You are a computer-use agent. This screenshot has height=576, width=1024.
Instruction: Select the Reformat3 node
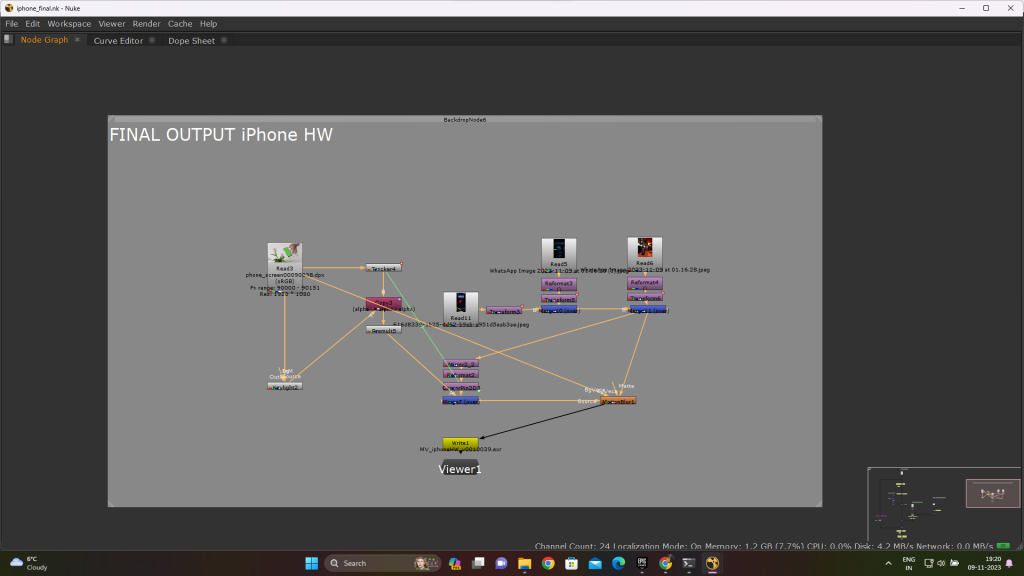[x=559, y=284]
